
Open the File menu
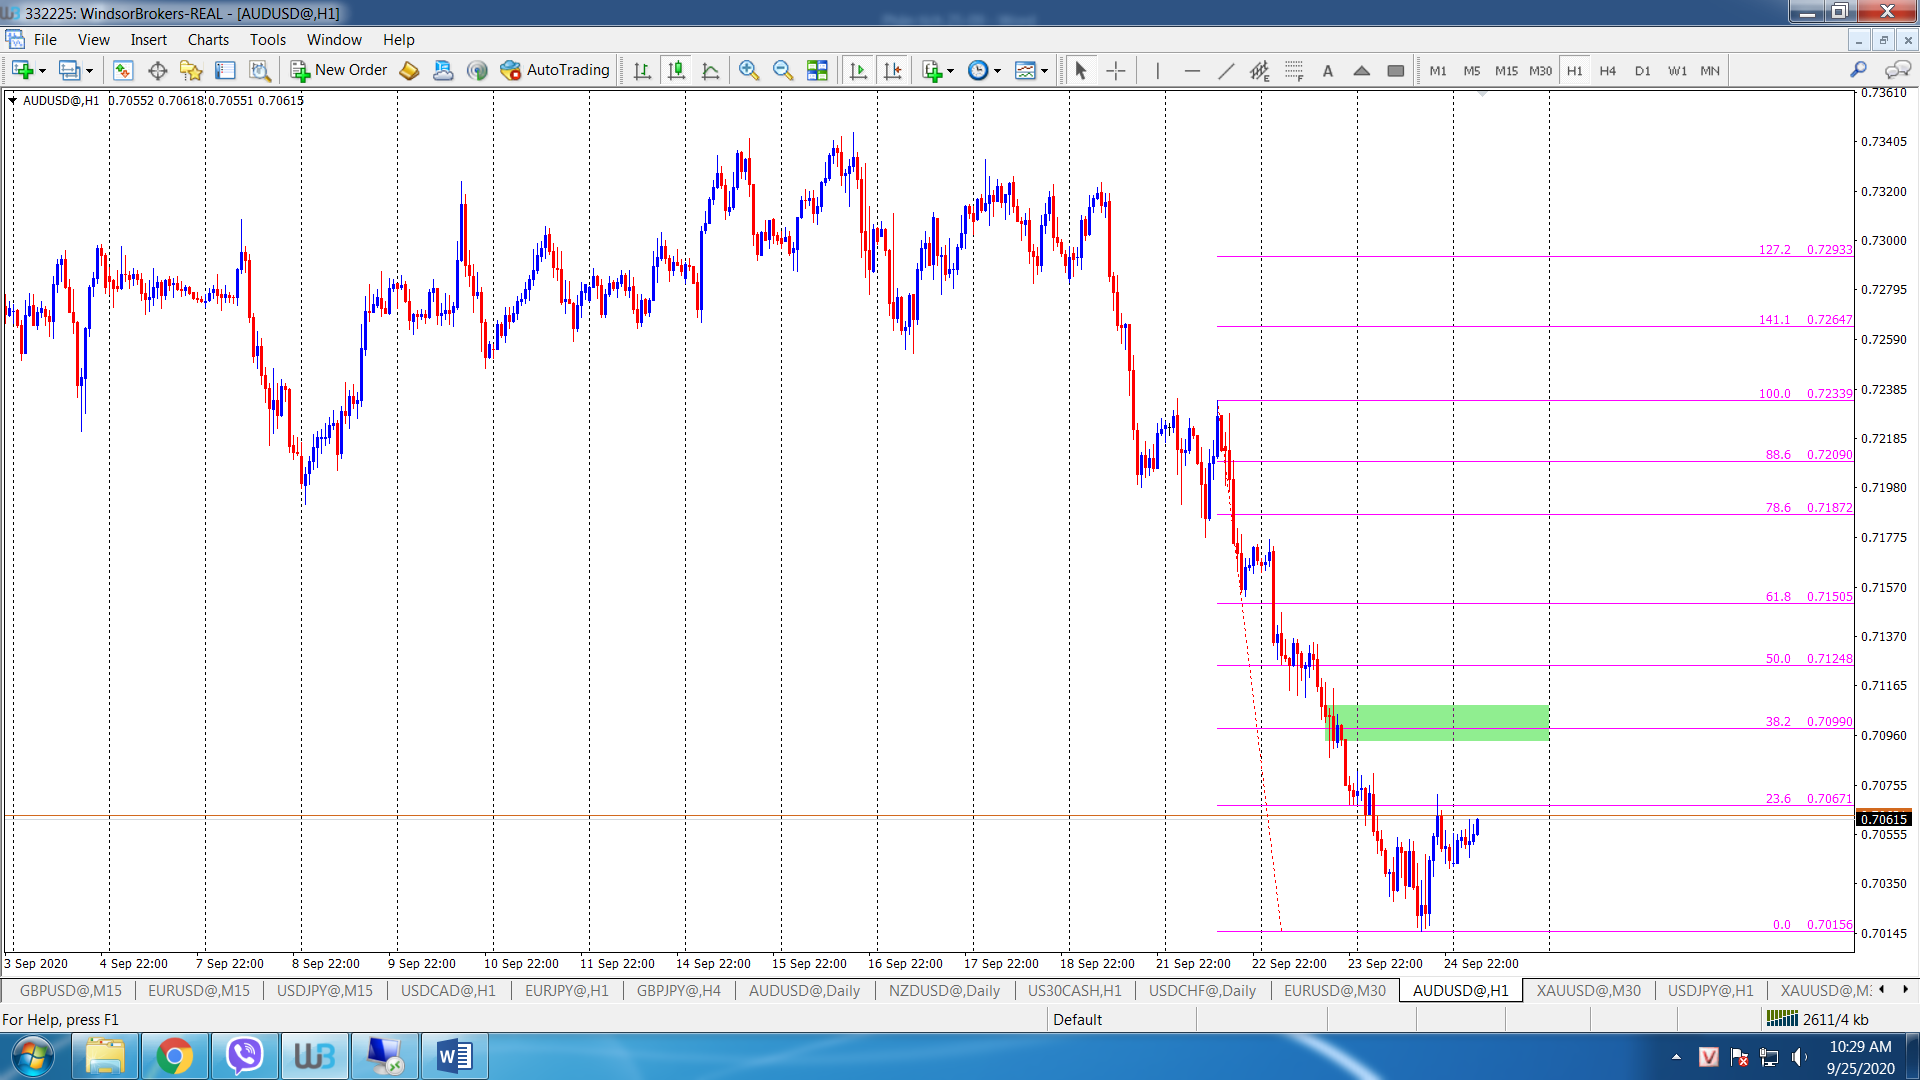point(45,40)
